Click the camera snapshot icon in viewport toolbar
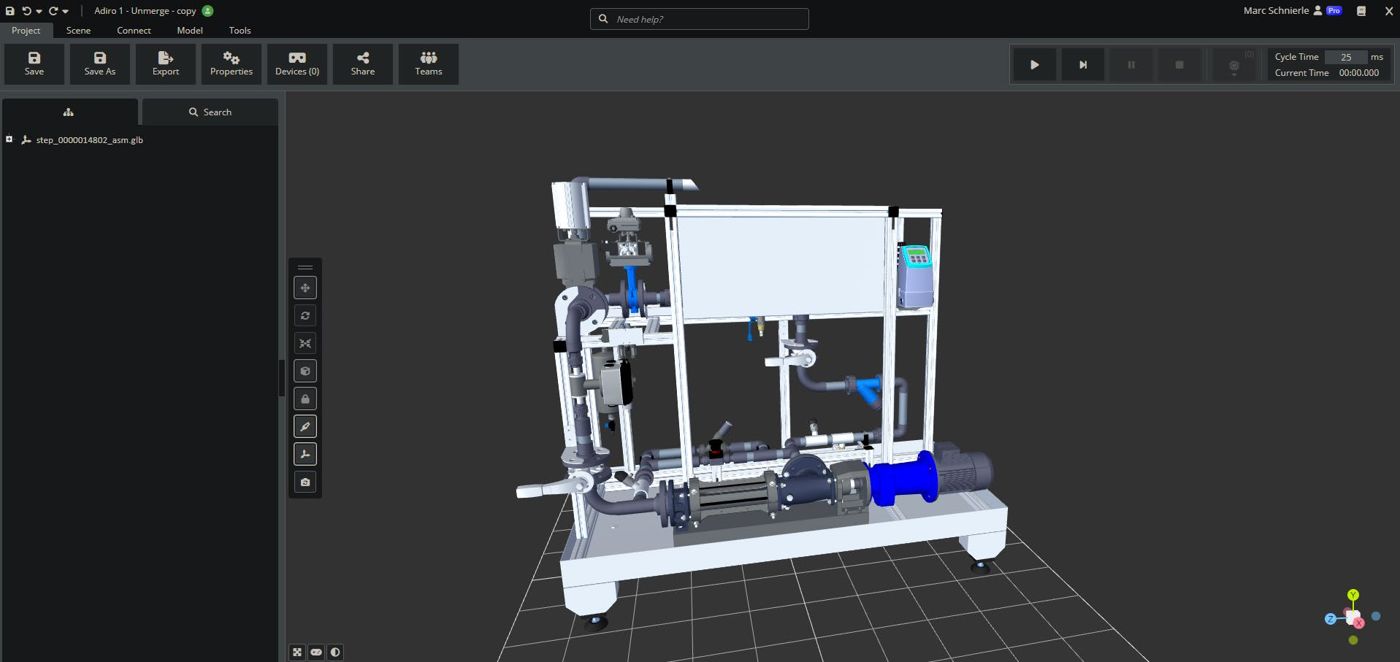Image resolution: width=1400 pixels, height=662 pixels. pyautogui.click(x=305, y=482)
